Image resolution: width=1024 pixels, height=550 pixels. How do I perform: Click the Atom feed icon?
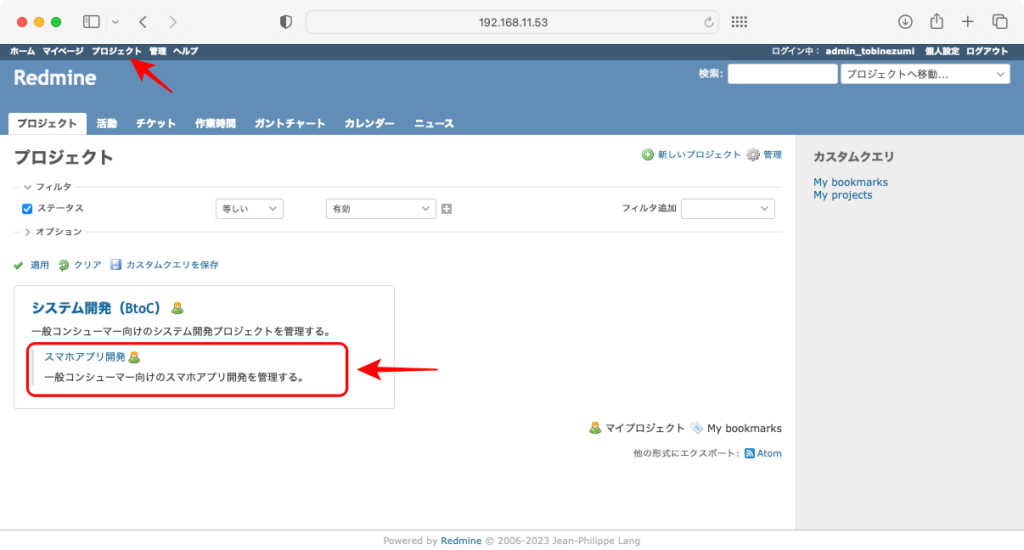pyautogui.click(x=749, y=453)
